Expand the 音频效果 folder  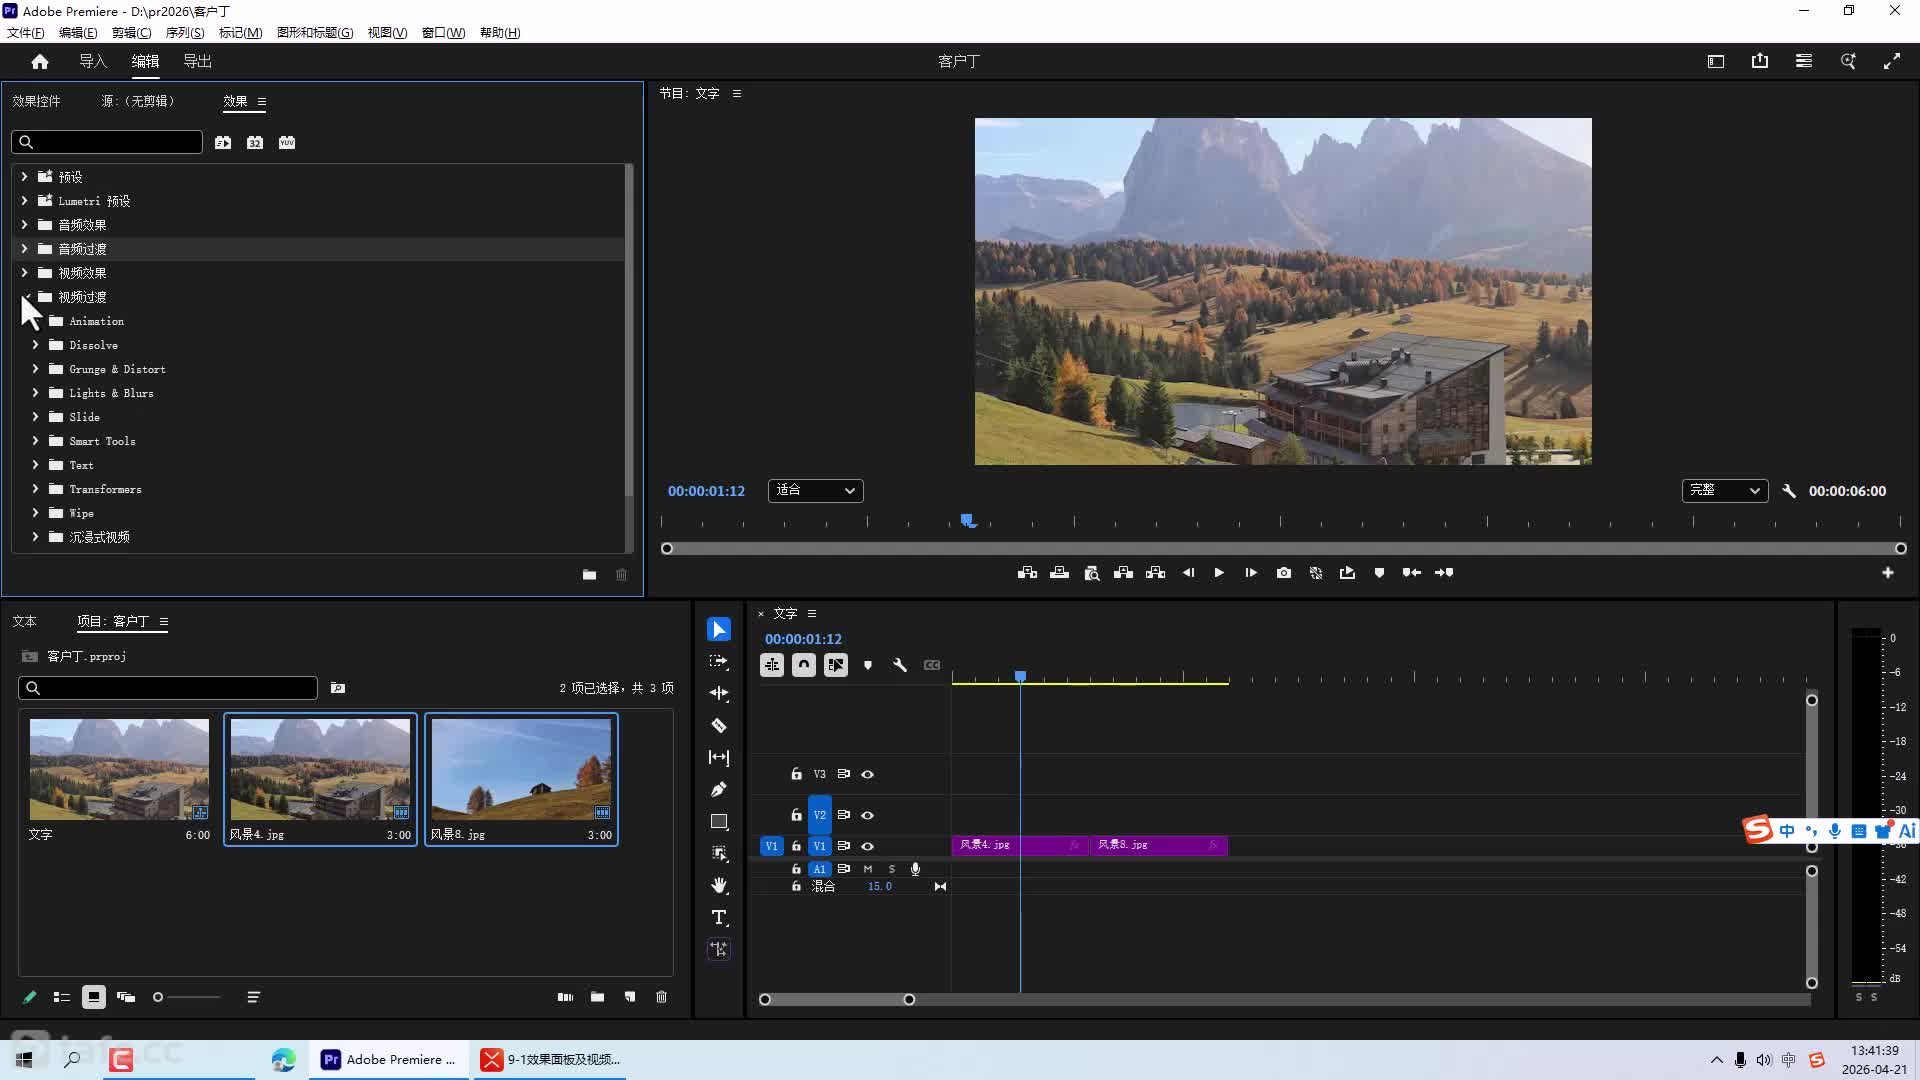point(24,225)
